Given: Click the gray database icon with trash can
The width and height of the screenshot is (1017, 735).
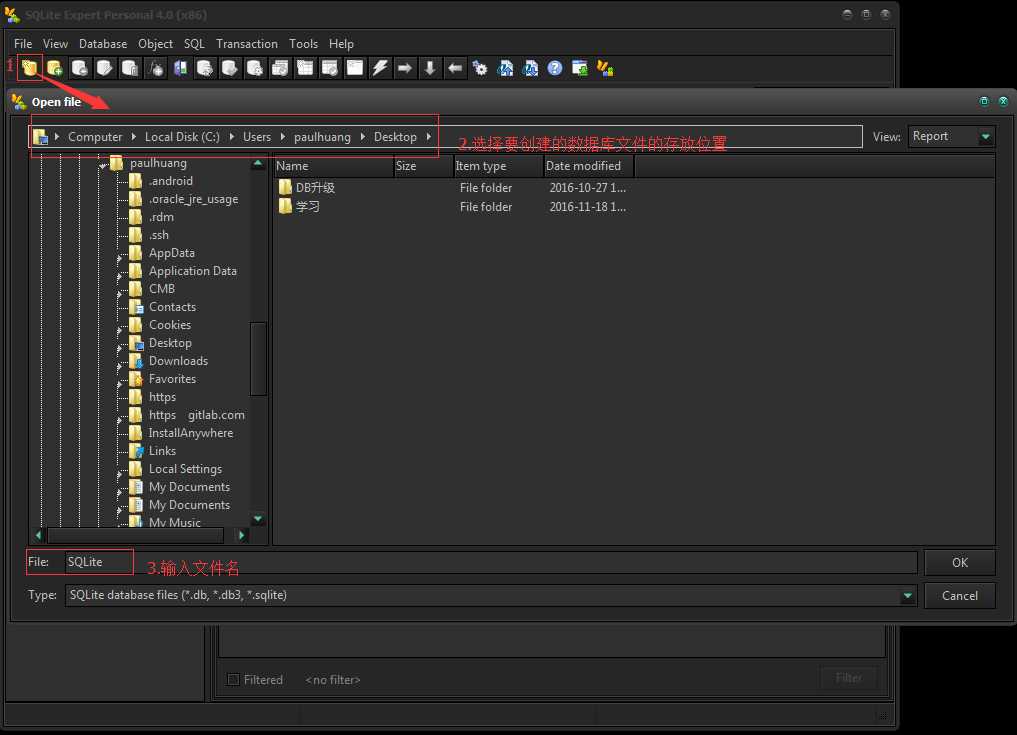Looking at the screenshot, I should coord(130,67).
